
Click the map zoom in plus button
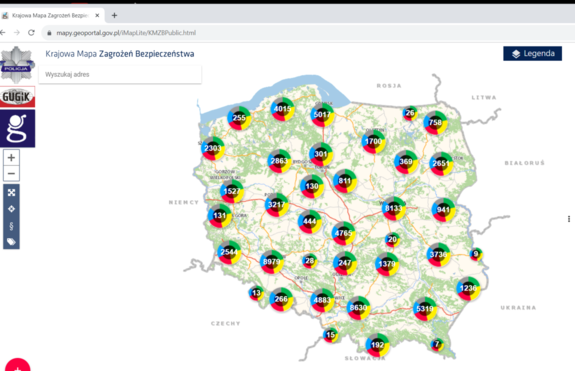tap(11, 158)
